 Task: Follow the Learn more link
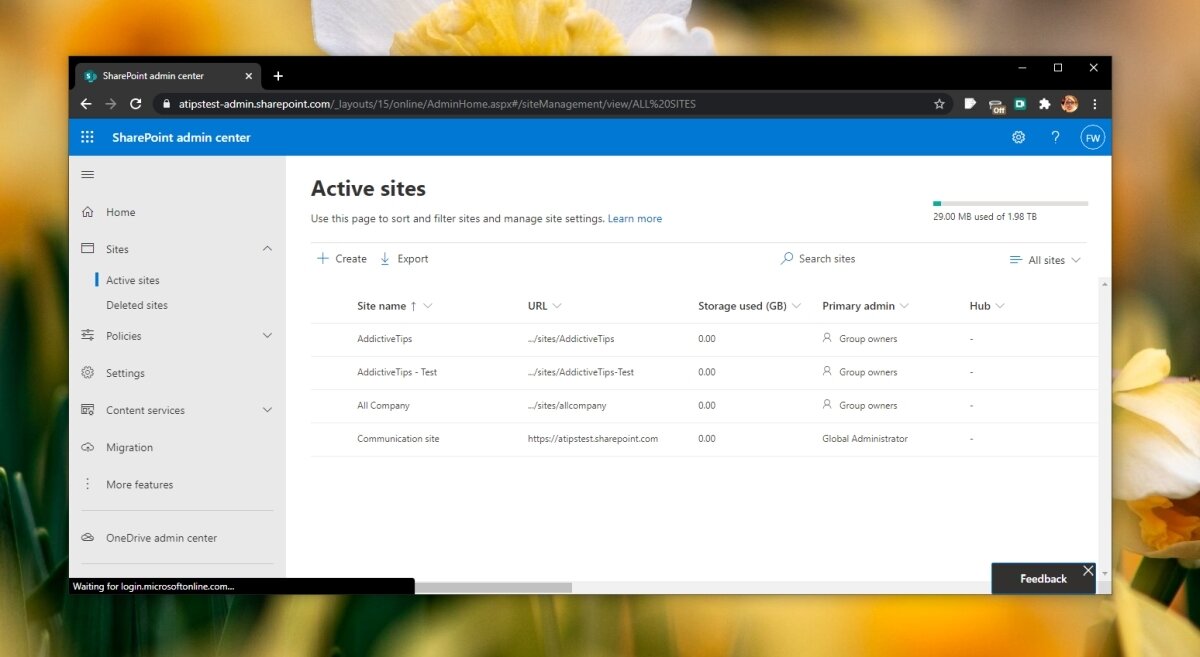tap(634, 219)
